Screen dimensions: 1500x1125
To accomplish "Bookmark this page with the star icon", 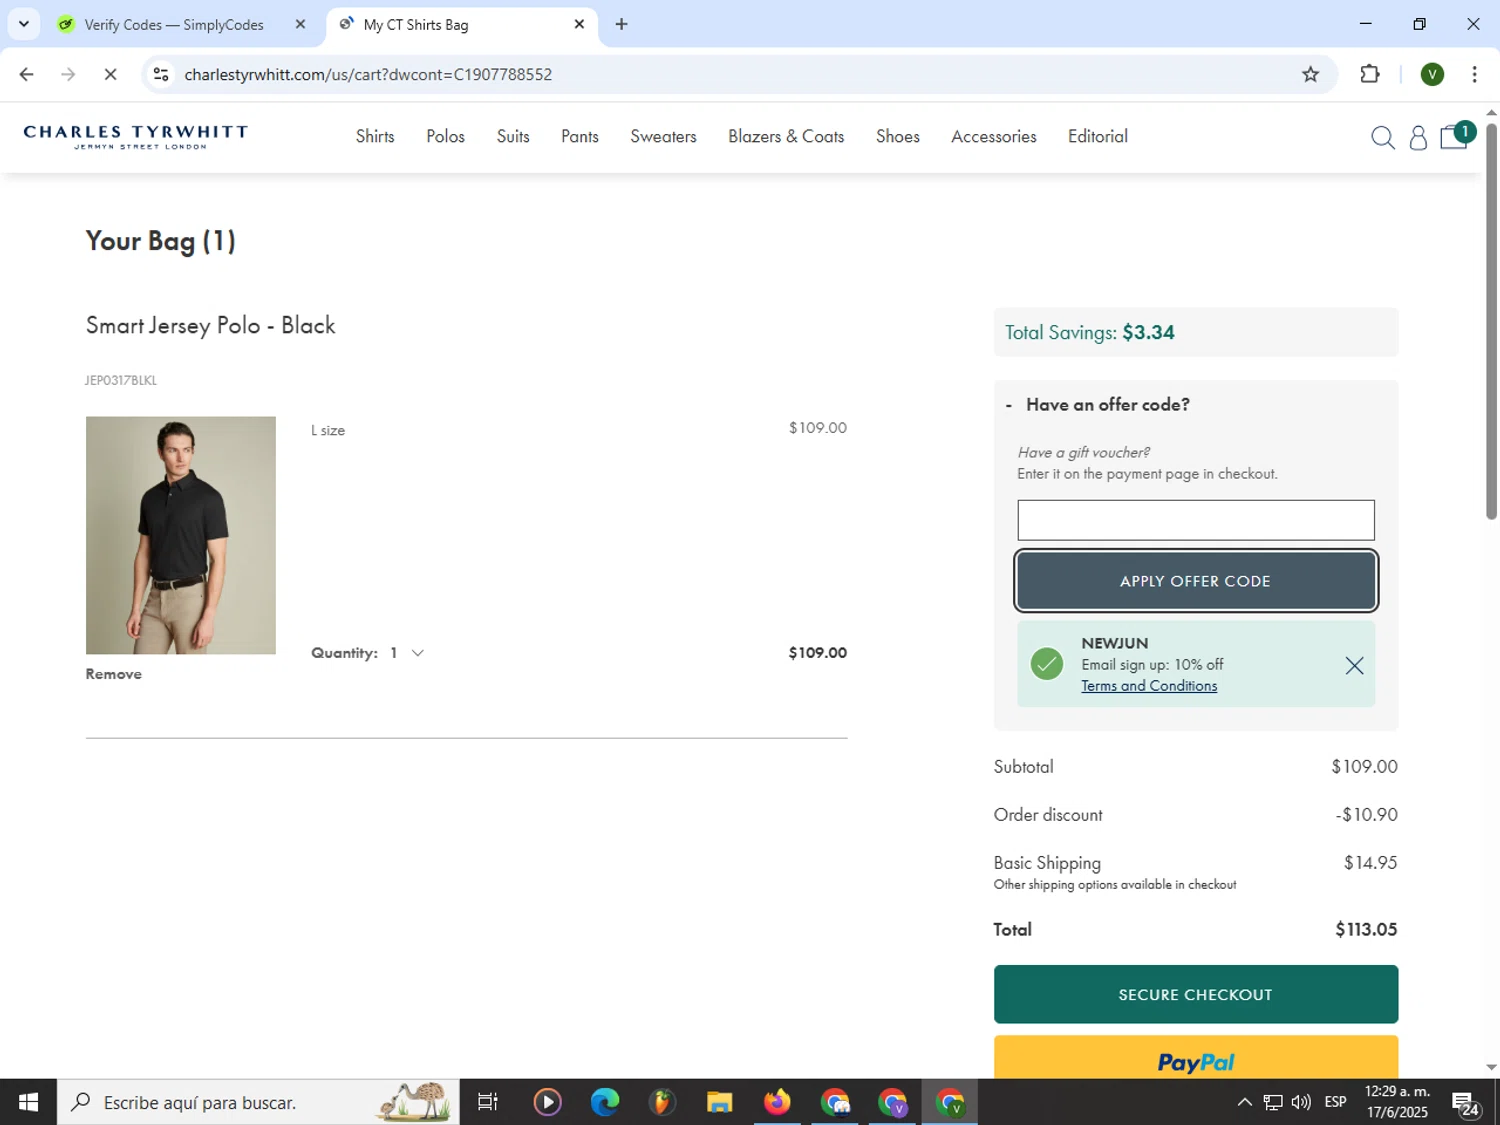I will 1310,74.
